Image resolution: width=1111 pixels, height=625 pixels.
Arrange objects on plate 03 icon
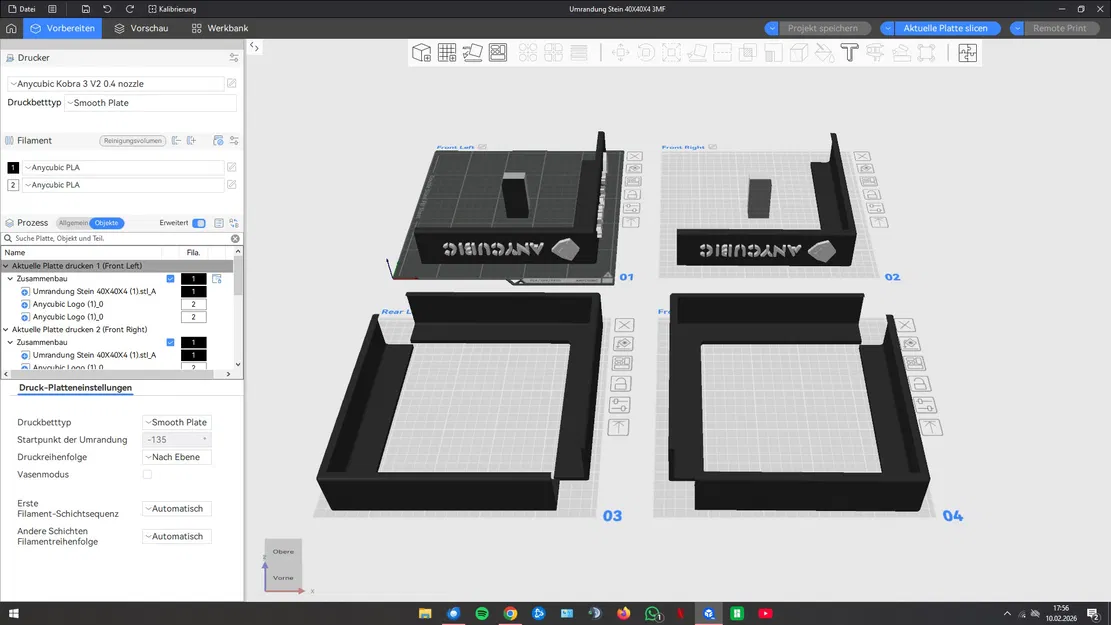point(621,364)
